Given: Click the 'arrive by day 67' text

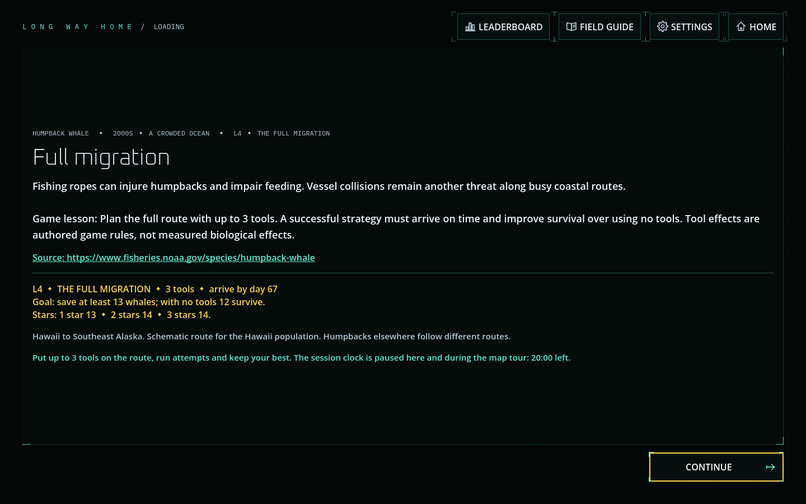Looking at the screenshot, I should pyautogui.click(x=243, y=289).
